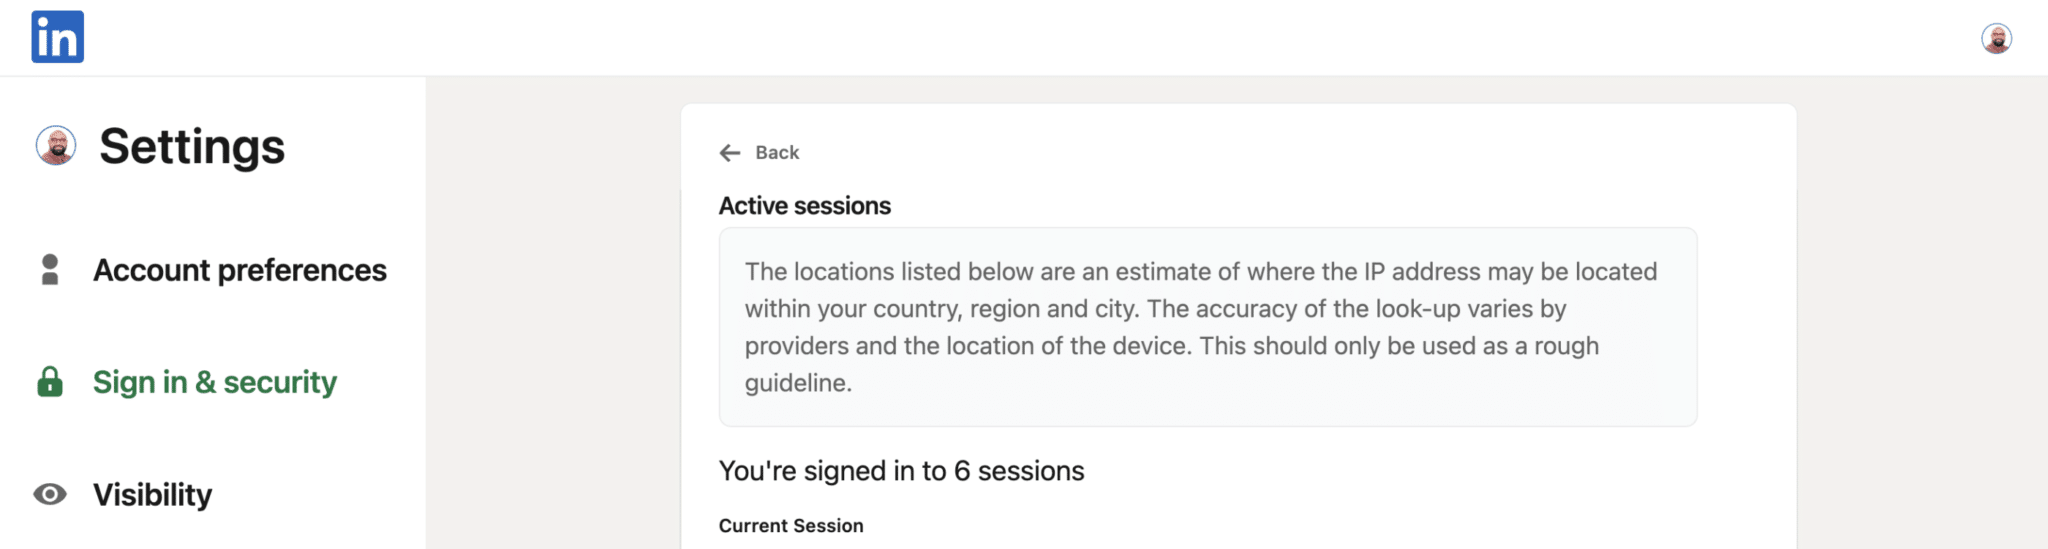Click the Settings heading
Viewport: 2048px width, 549px height.
coord(192,146)
